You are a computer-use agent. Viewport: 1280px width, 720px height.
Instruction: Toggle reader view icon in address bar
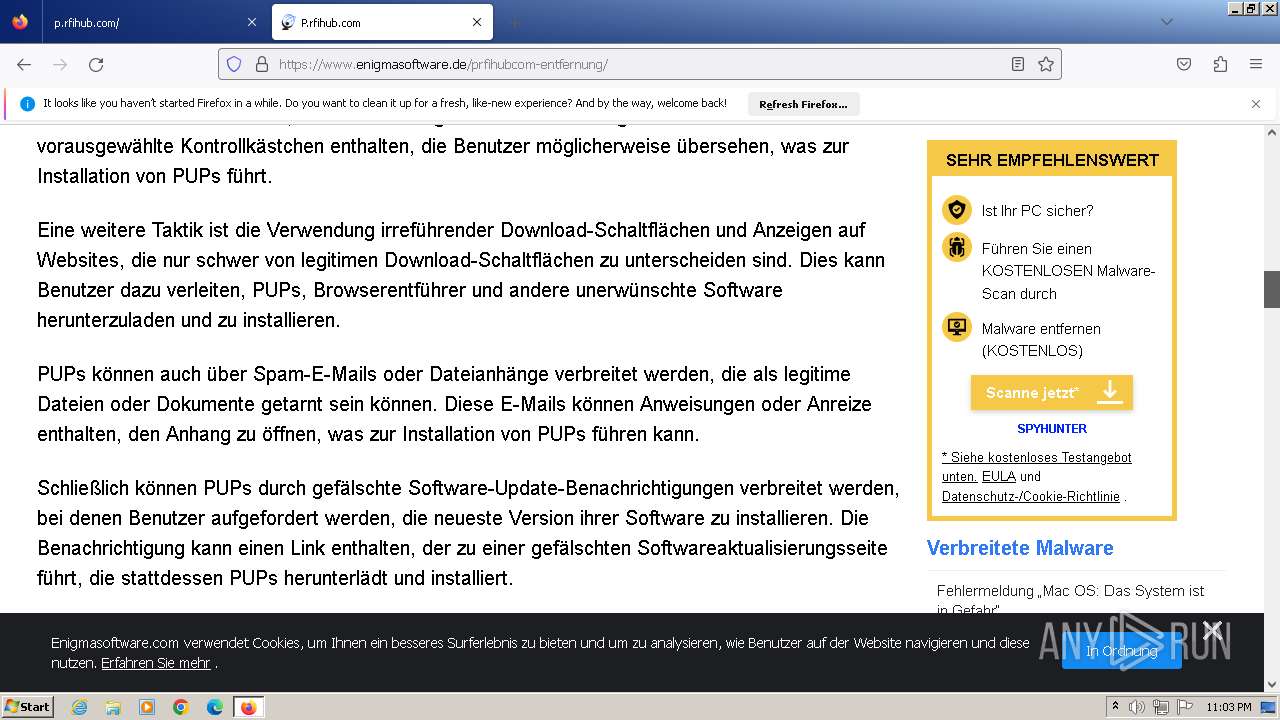click(x=1018, y=64)
